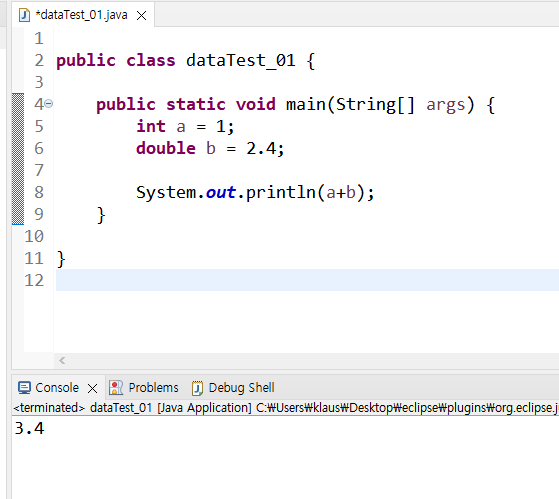Click the console output 3.4
The height and width of the screenshot is (499, 559).
point(29,428)
